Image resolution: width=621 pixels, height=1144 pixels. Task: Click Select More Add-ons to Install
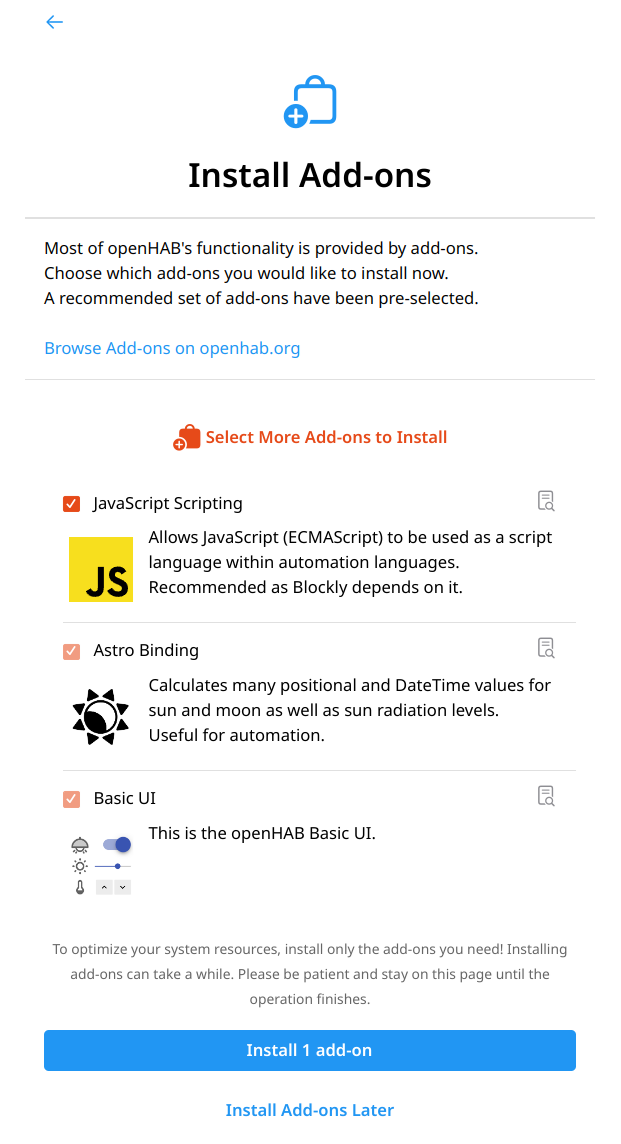click(x=326, y=437)
